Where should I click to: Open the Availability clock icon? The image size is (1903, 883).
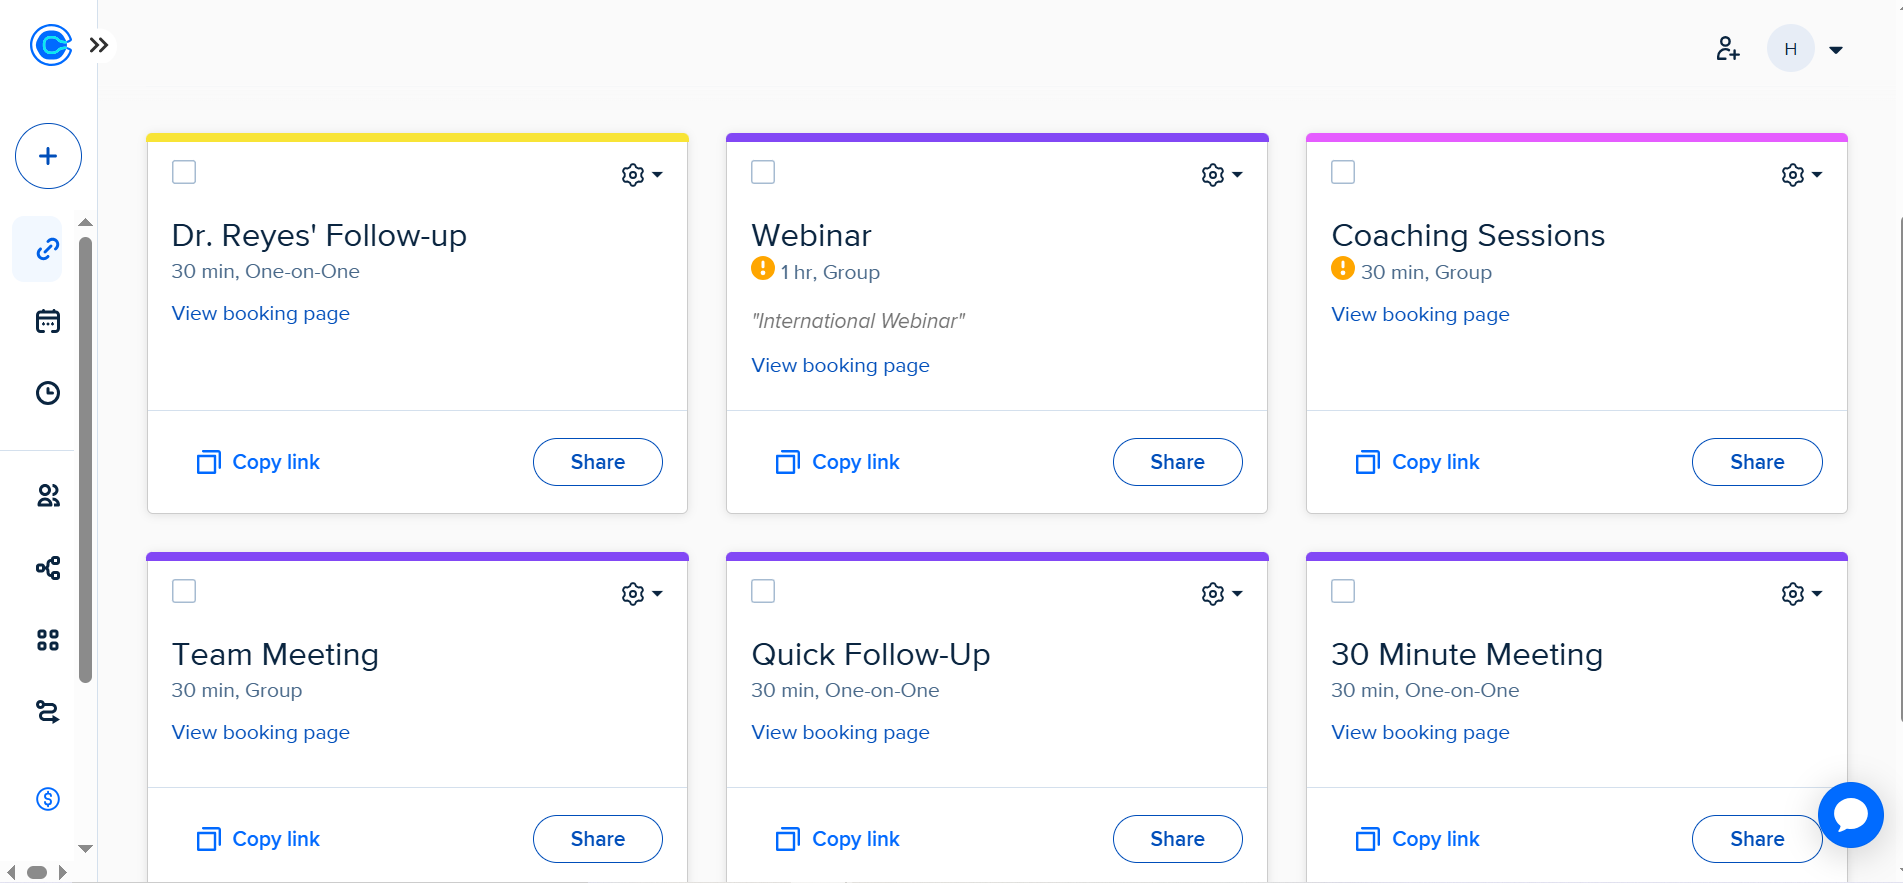click(x=48, y=393)
